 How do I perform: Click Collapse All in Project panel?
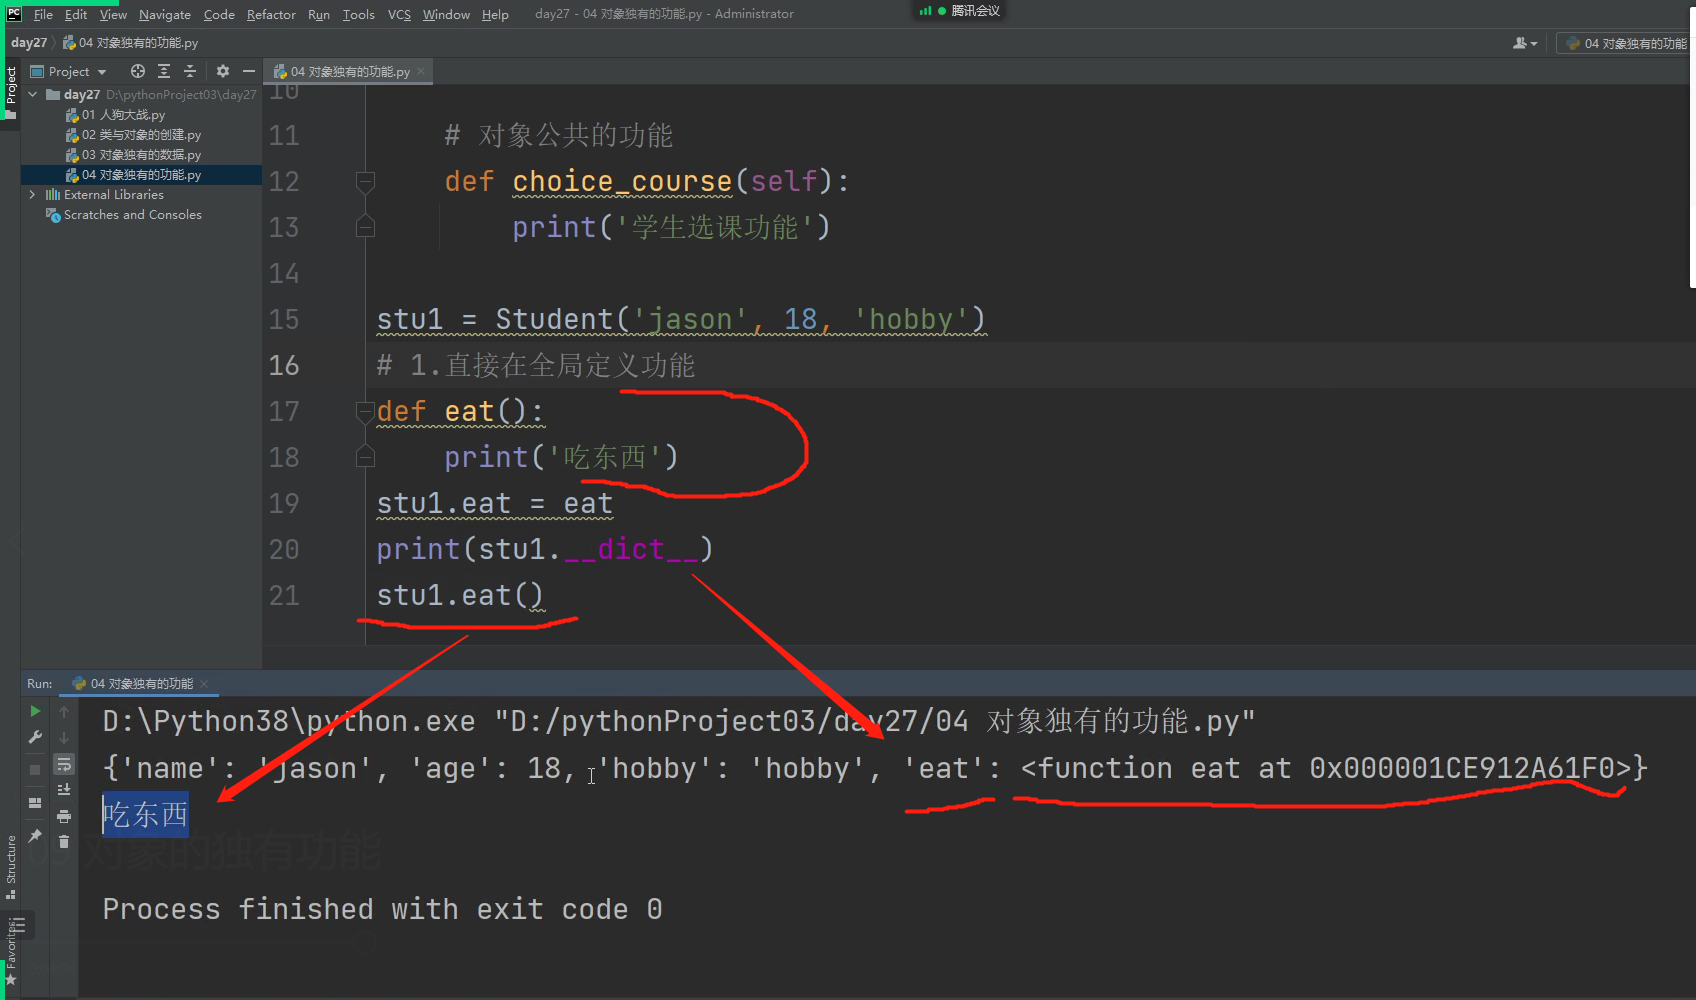(x=190, y=72)
